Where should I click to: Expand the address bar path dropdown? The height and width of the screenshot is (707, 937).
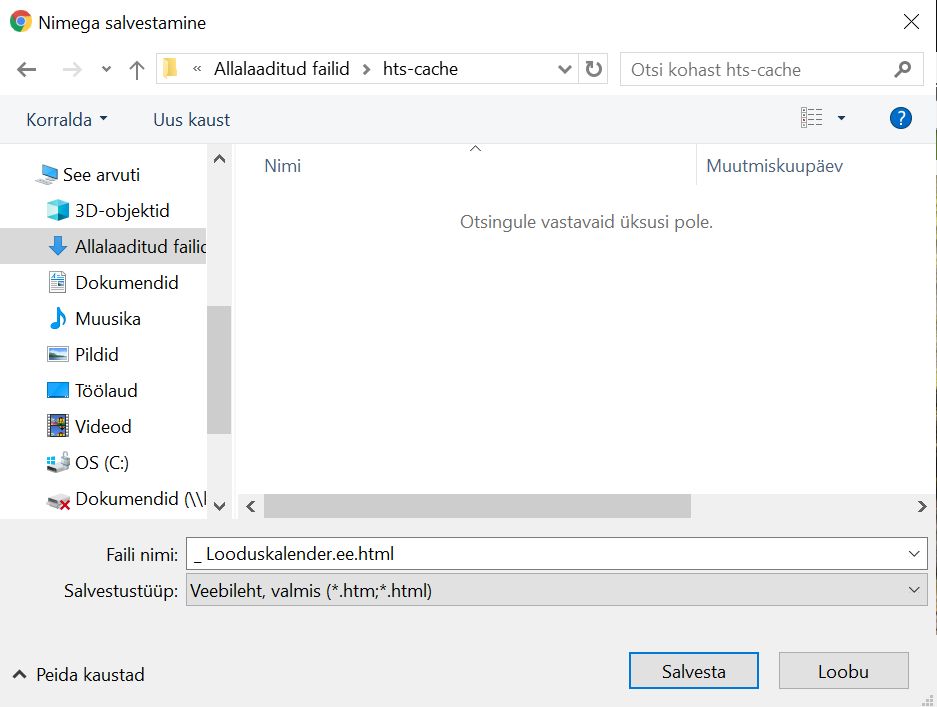coord(564,69)
